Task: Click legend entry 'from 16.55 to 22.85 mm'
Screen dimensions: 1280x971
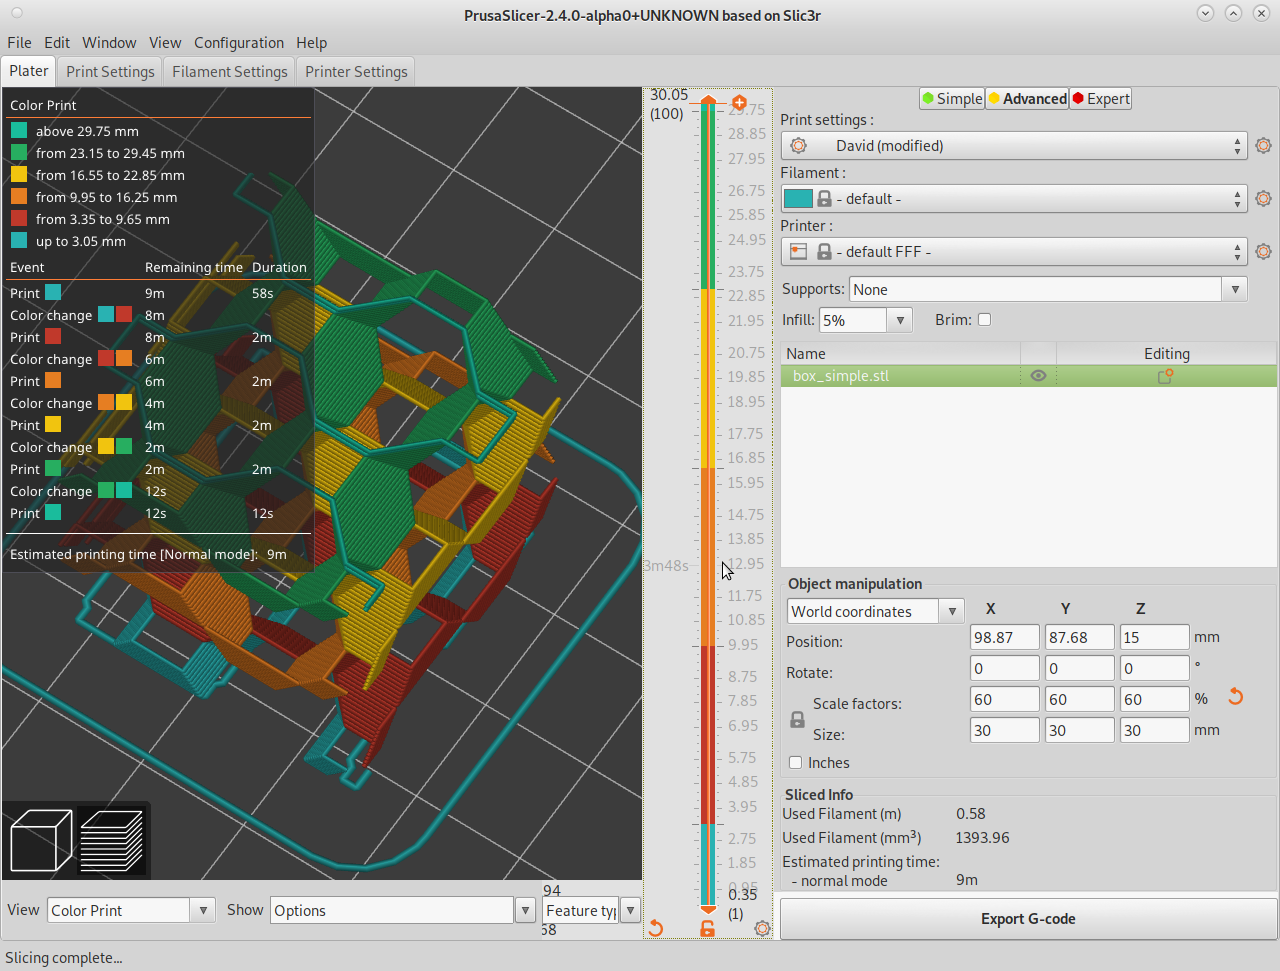Action: click(110, 174)
